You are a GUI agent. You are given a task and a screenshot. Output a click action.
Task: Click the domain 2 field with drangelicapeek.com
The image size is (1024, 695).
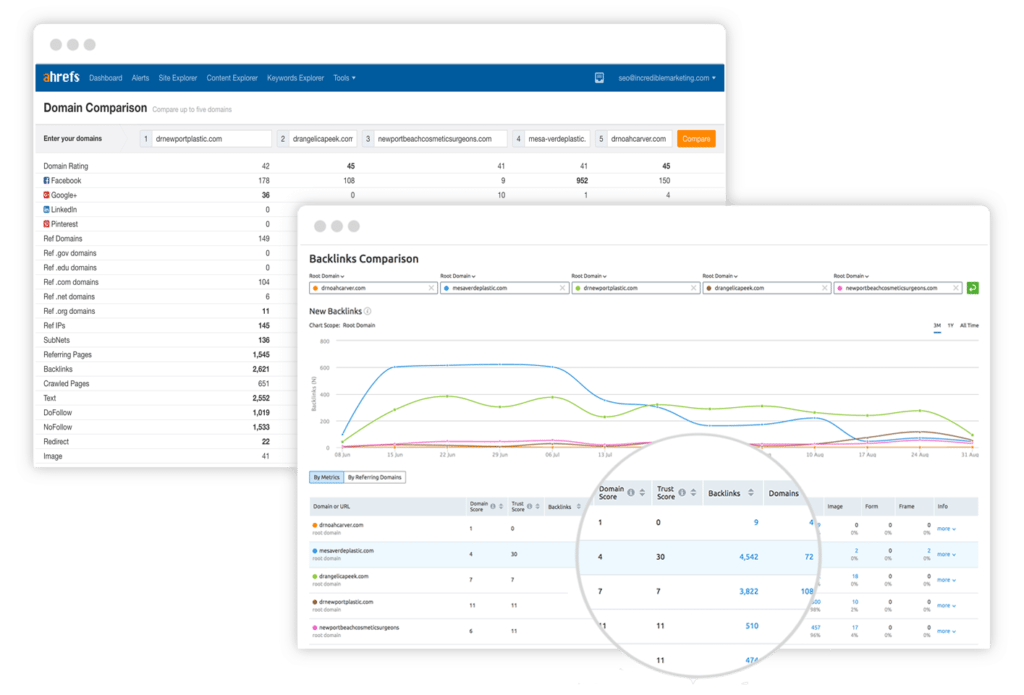click(316, 138)
